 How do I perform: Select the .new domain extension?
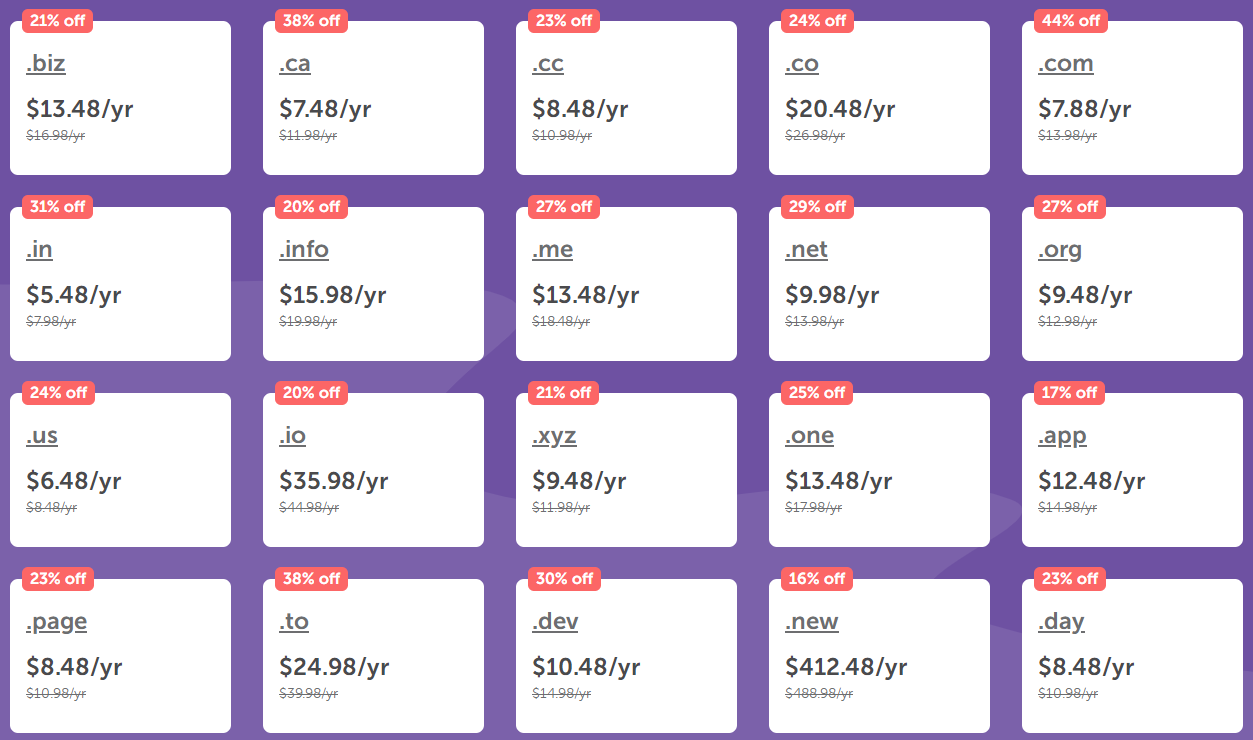point(812,622)
